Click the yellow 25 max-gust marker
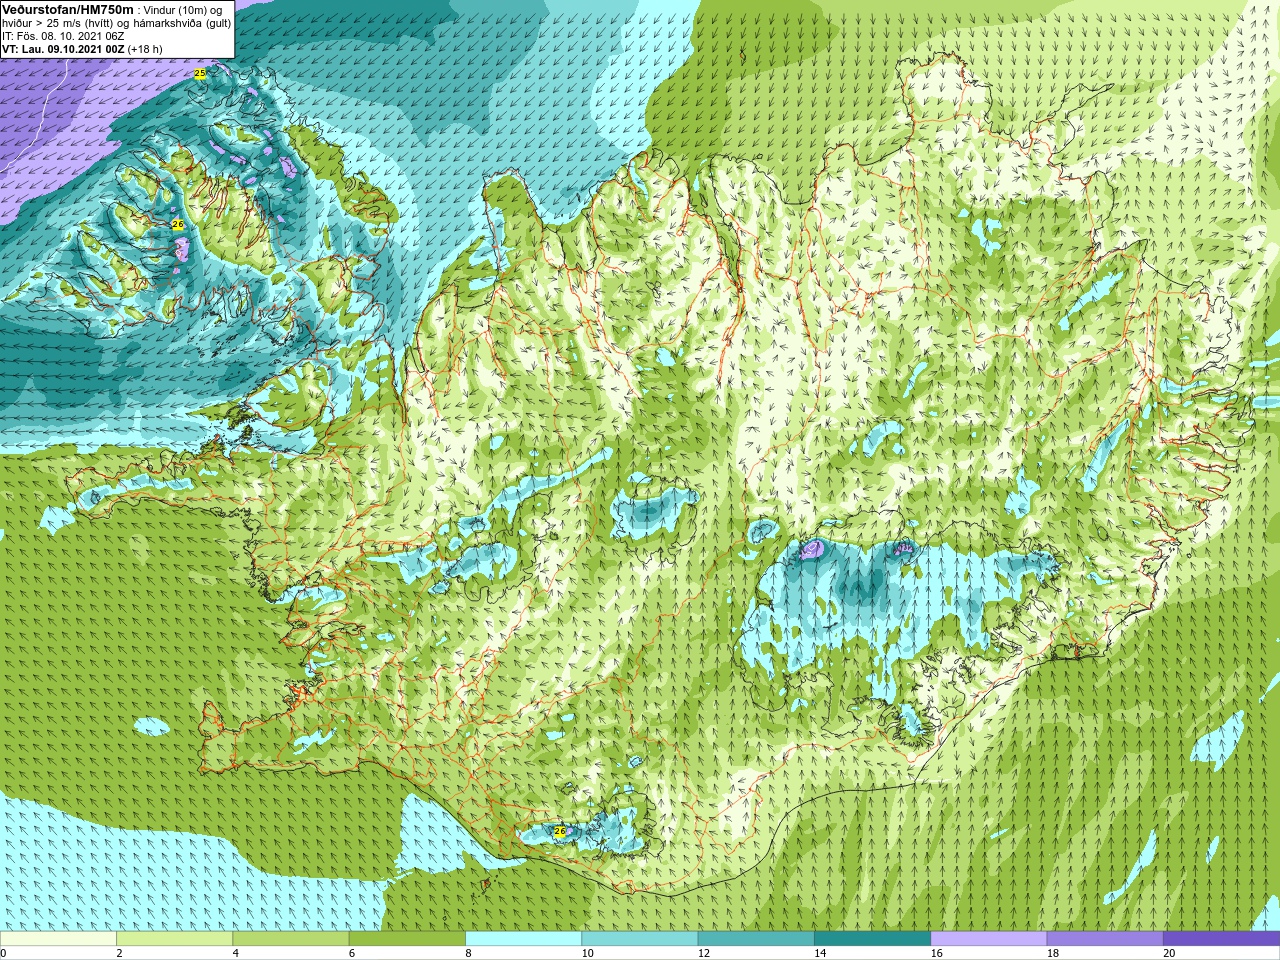1280x960 pixels. pos(200,74)
